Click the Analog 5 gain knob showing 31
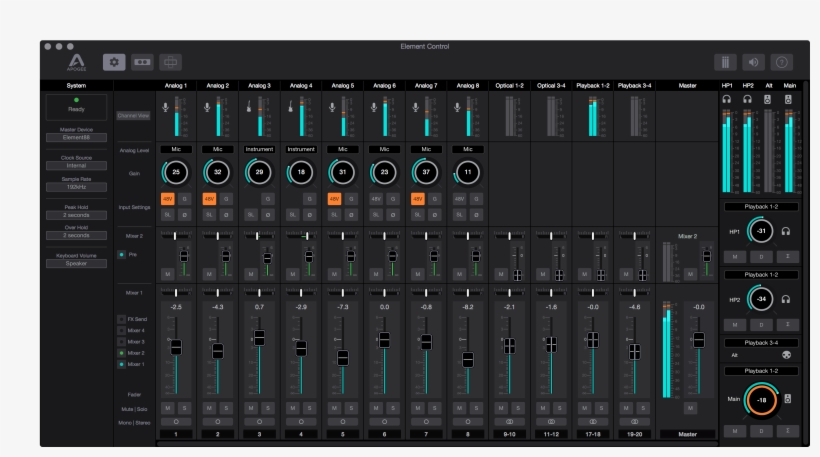 (x=343, y=172)
